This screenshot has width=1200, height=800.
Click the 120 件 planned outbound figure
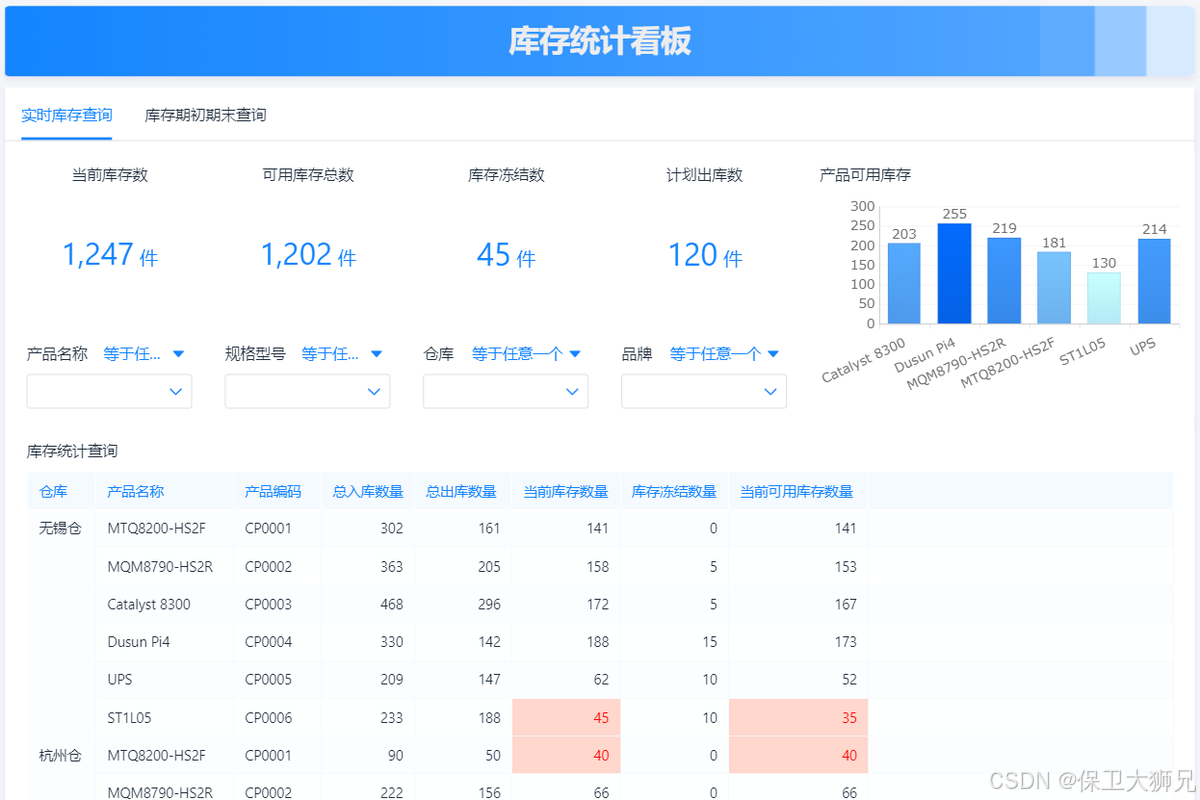pyautogui.click(x=705, y=255)
